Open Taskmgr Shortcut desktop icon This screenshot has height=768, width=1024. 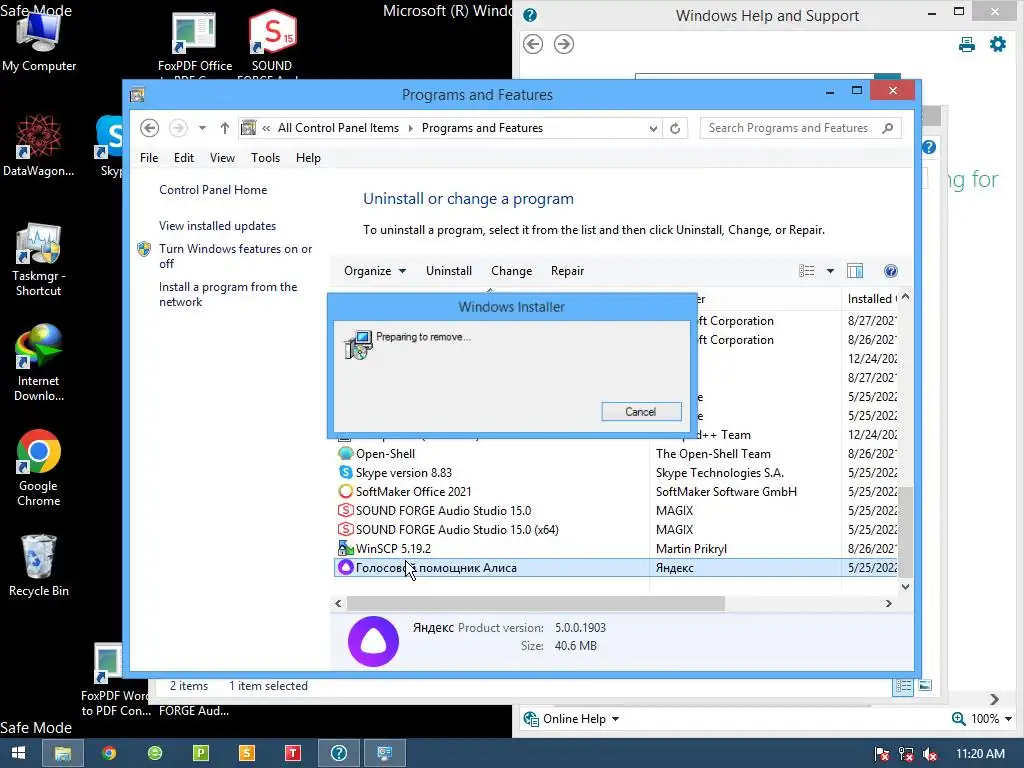pyautogui.click(x=39, y=260)
